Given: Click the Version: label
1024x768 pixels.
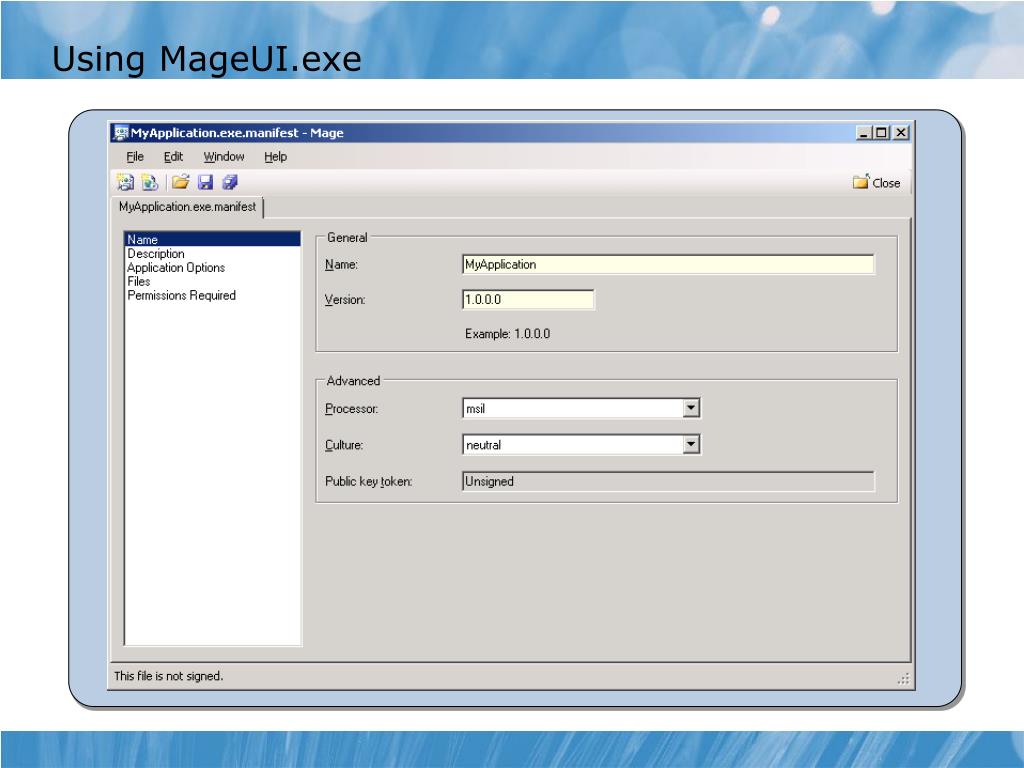Looking at the screenshot, I should (345, 300).
